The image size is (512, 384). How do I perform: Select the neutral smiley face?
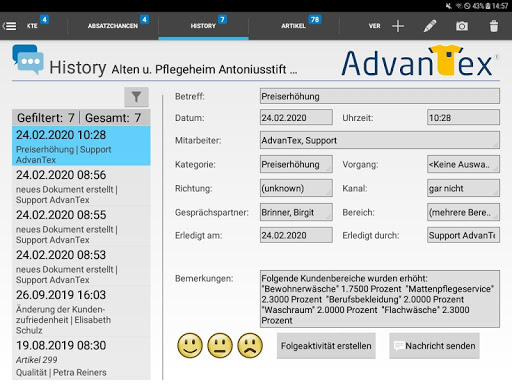[x=220, y=345]
